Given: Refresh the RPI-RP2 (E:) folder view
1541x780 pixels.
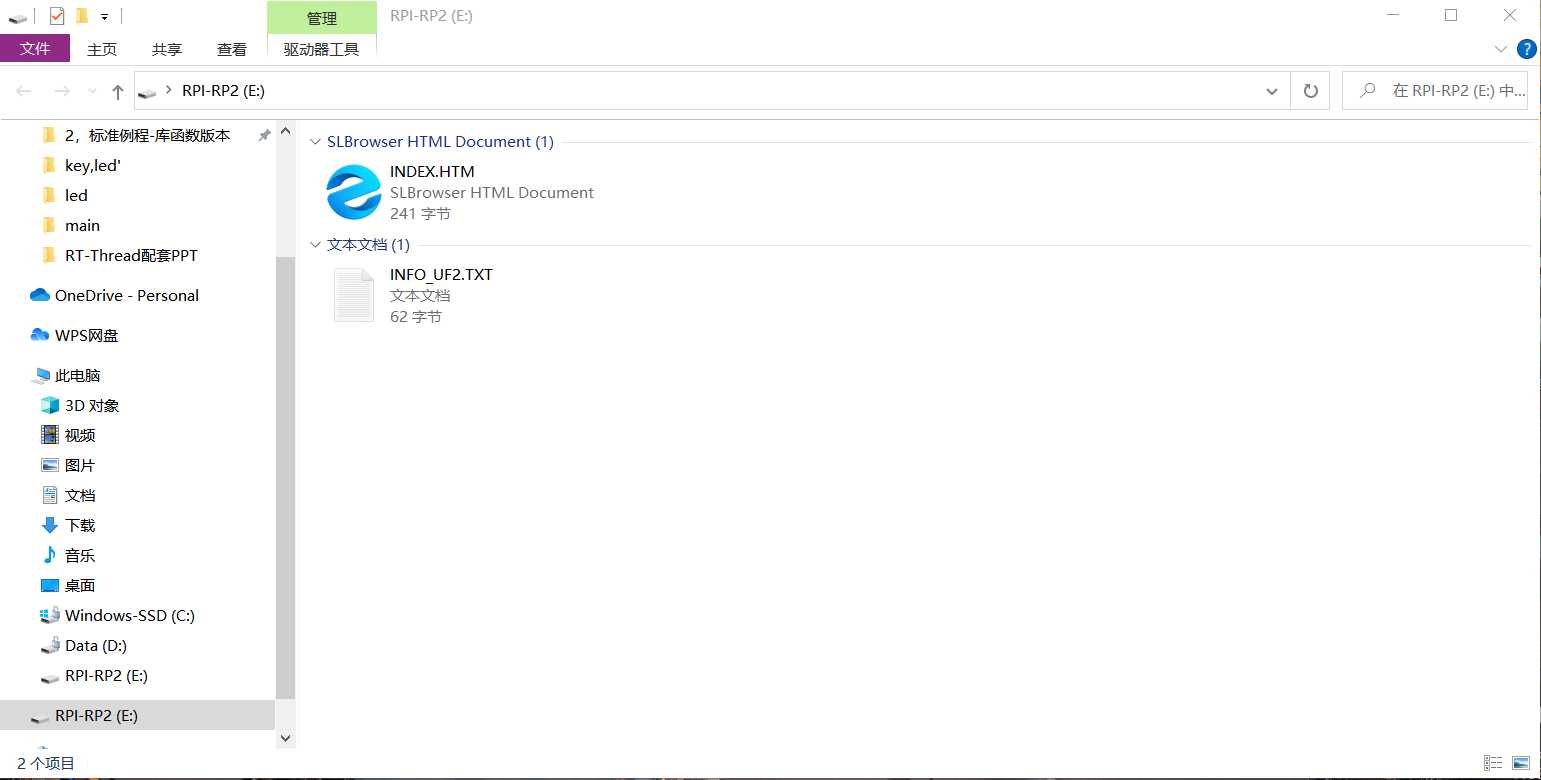Looking at the screenshot, I should (1310, 91).
